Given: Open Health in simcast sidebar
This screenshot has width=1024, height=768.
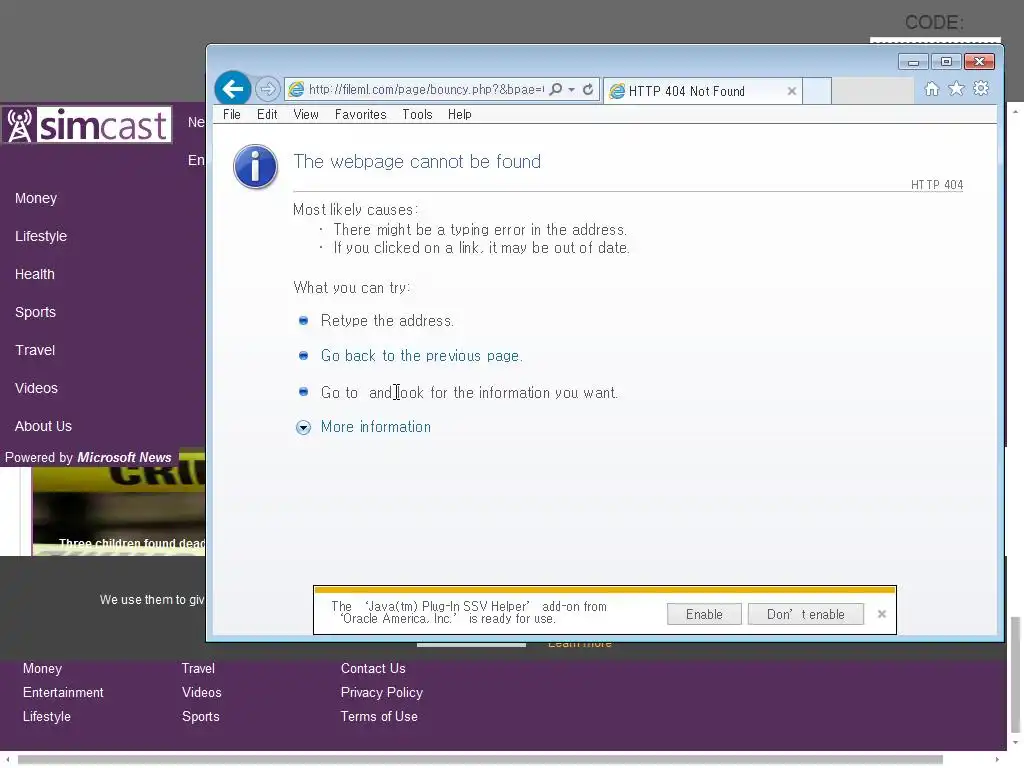Looking at the screenshot, I should pos(35,274).
